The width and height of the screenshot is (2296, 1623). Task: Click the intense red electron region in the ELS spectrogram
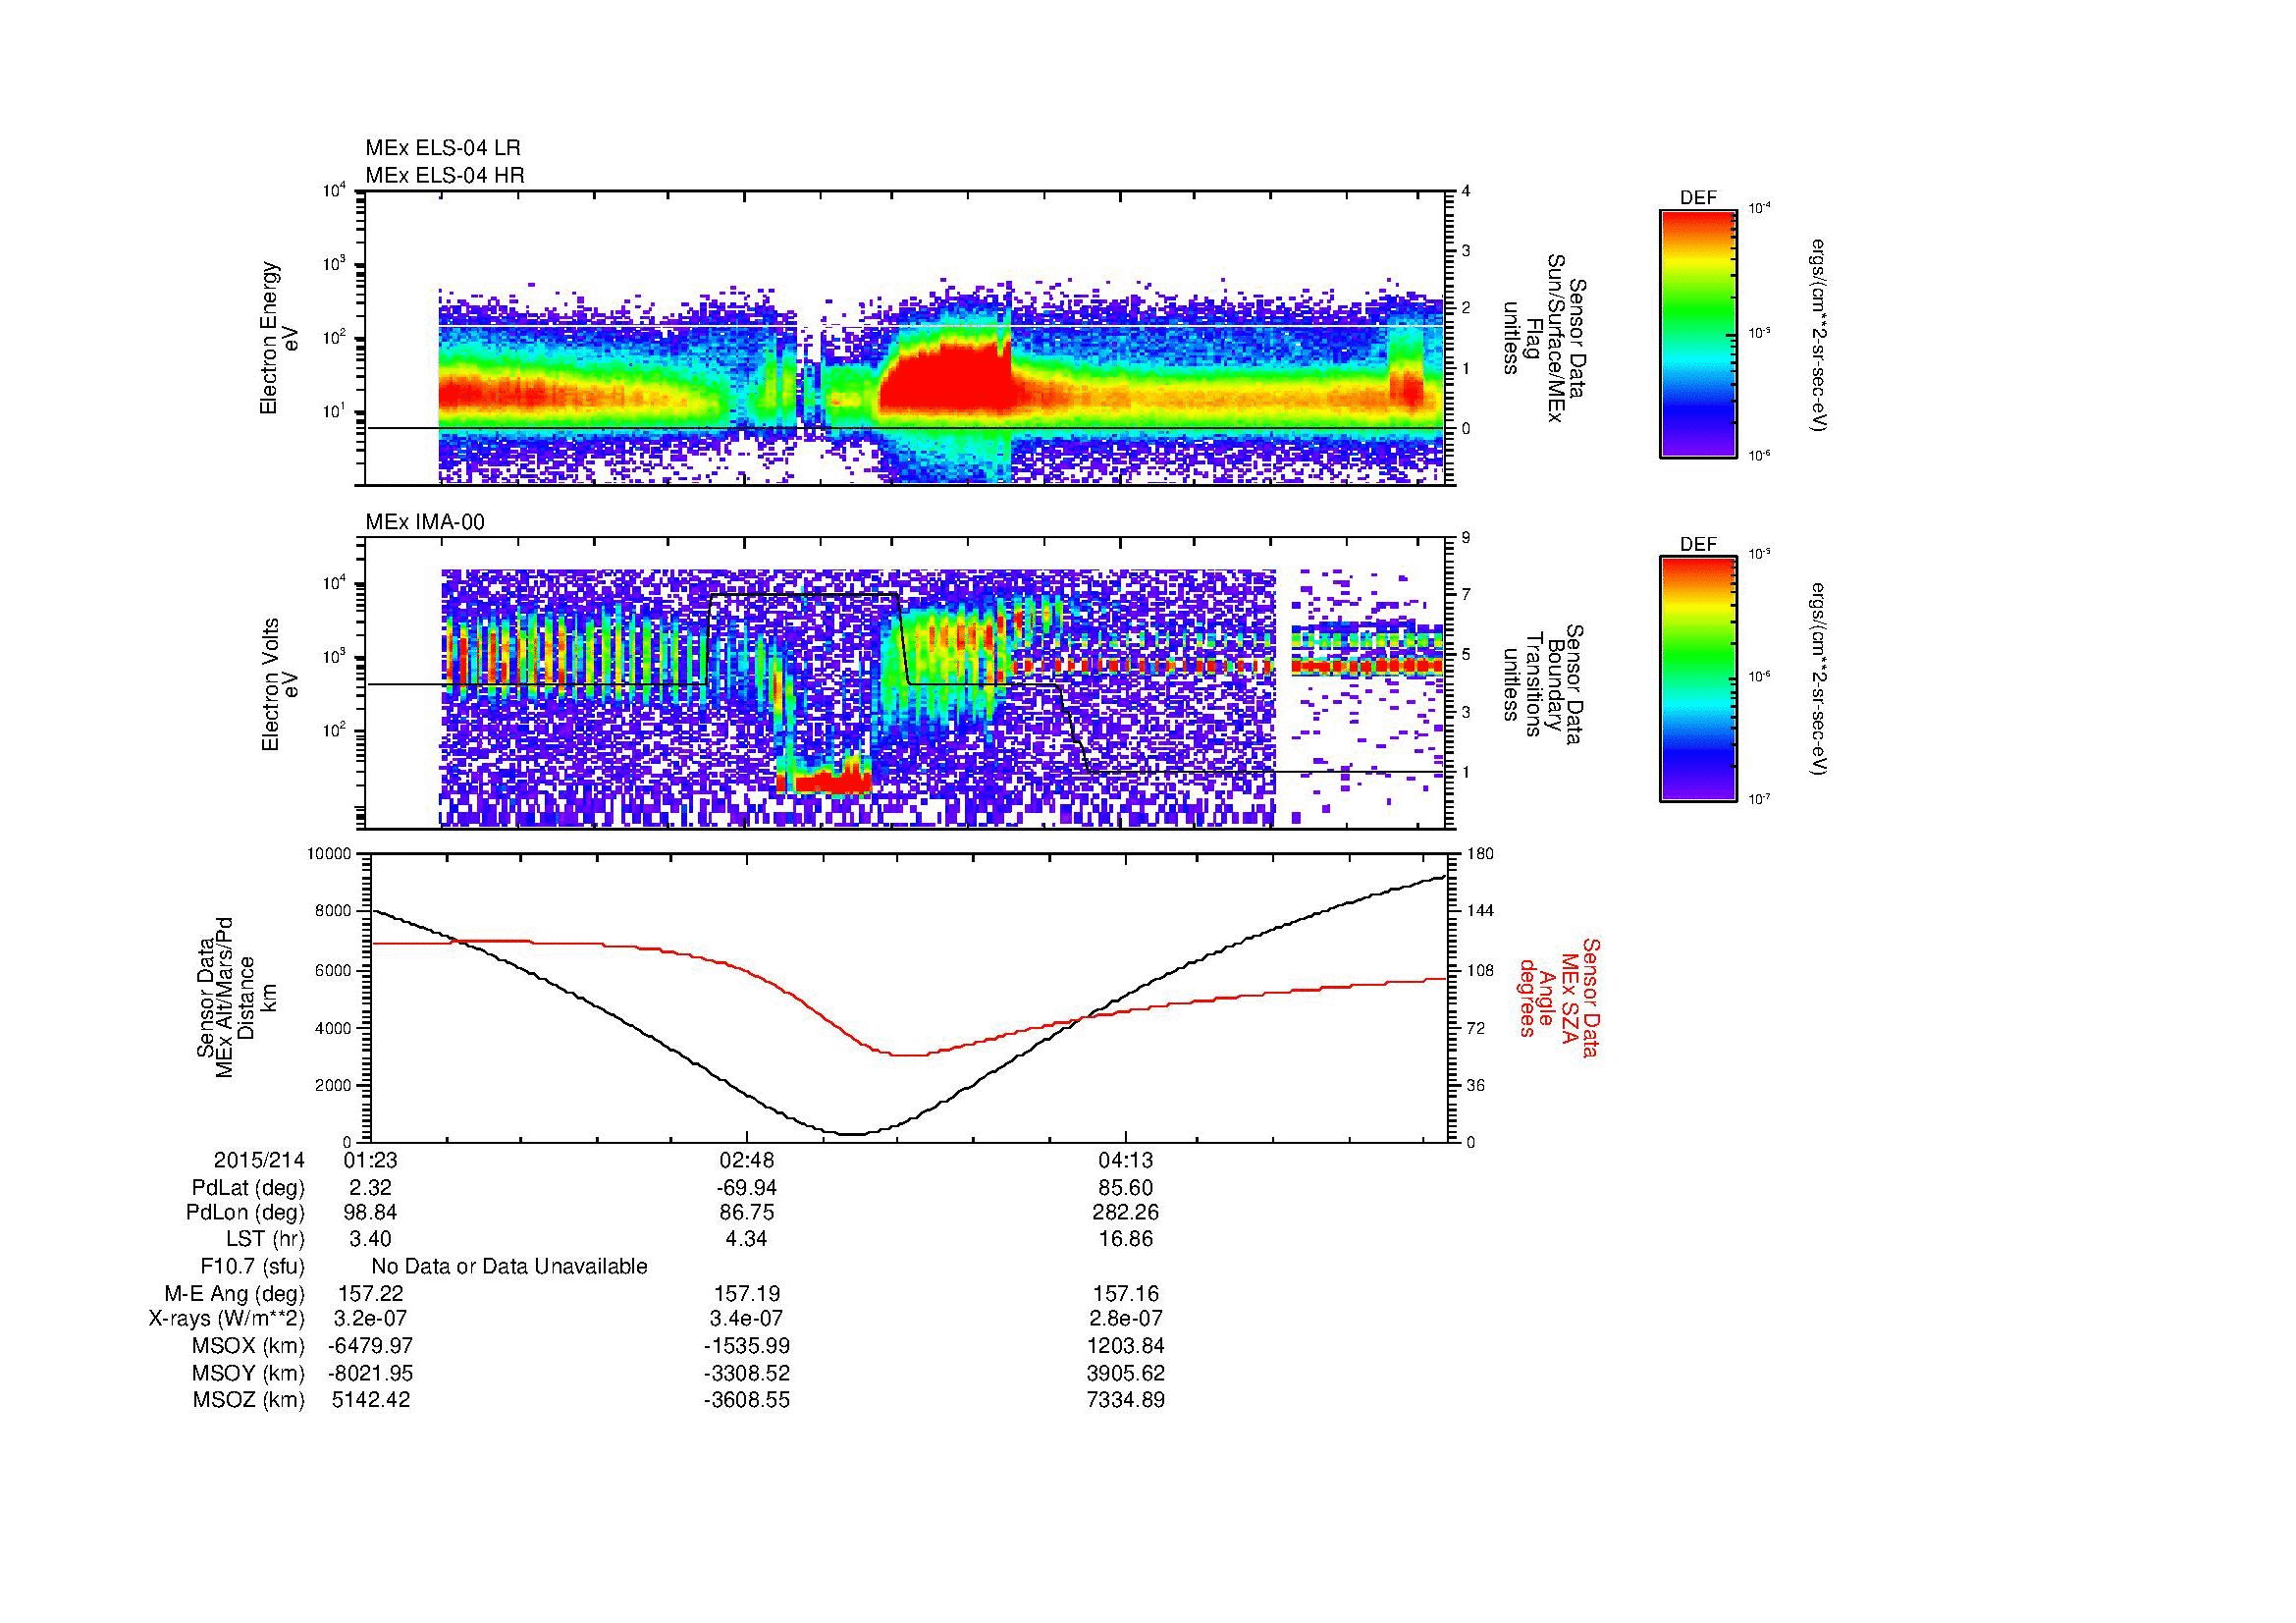(946, 380)
